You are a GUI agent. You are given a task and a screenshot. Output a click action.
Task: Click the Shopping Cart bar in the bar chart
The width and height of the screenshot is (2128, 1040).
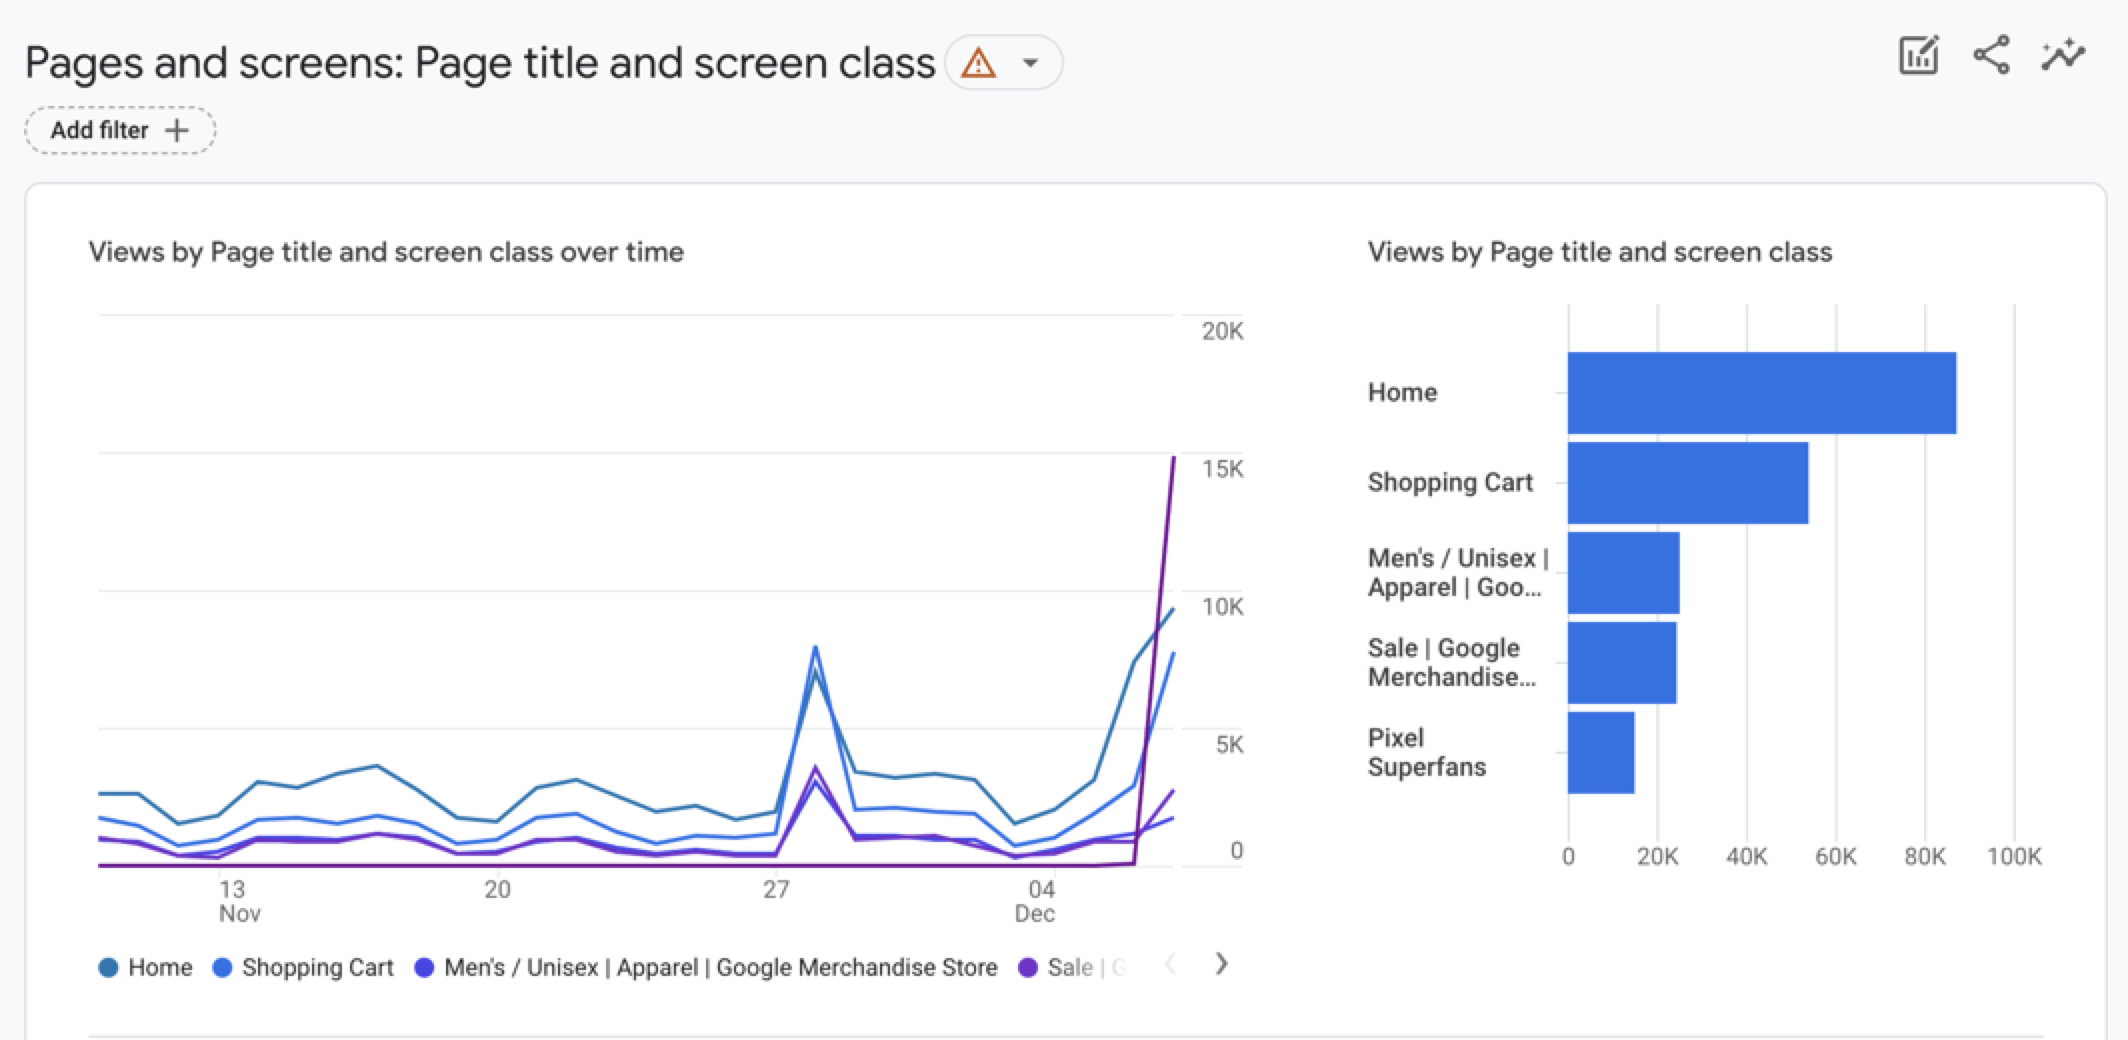(x=1688, y=482)
